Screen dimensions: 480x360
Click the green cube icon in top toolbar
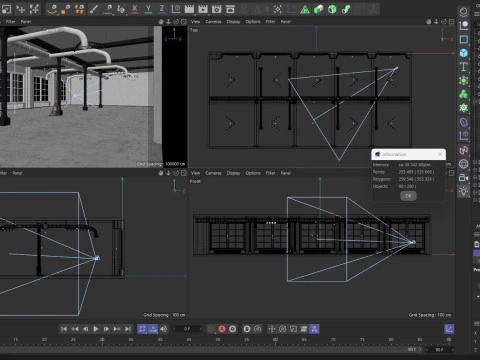[332, 9]
